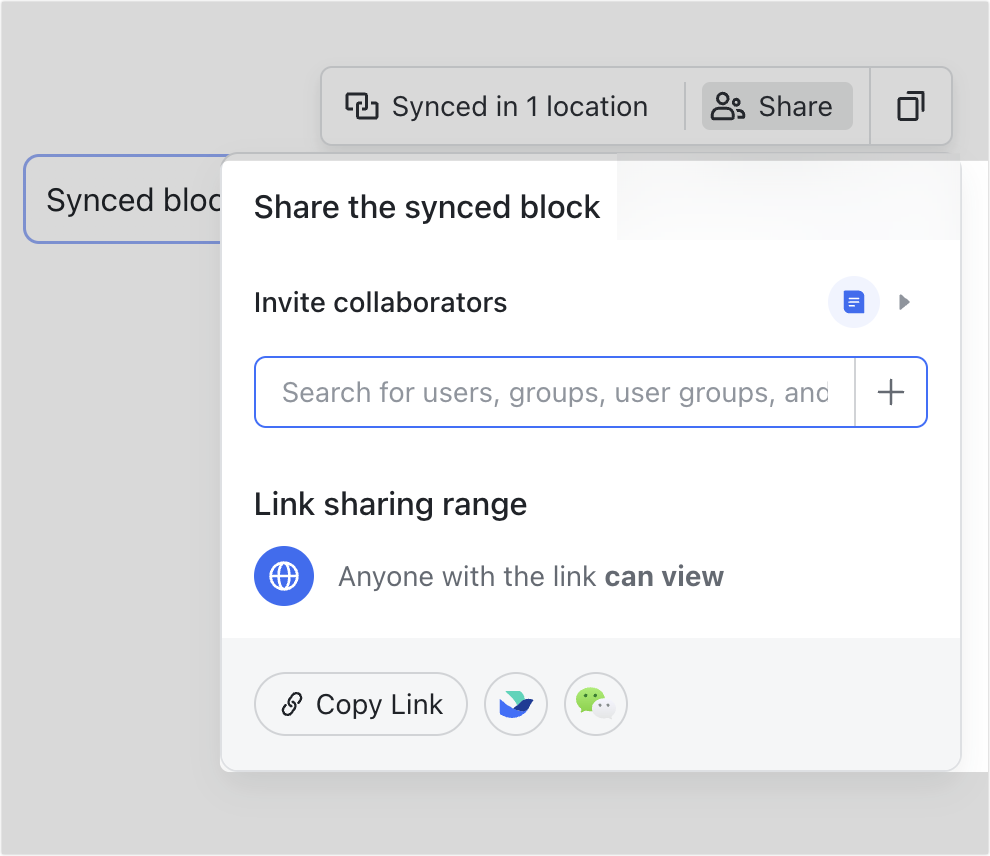Viewport: 990px width, 856px height.
Task: Open the blue document icon near Invite collaborators
Action: (x=853, y=302)
